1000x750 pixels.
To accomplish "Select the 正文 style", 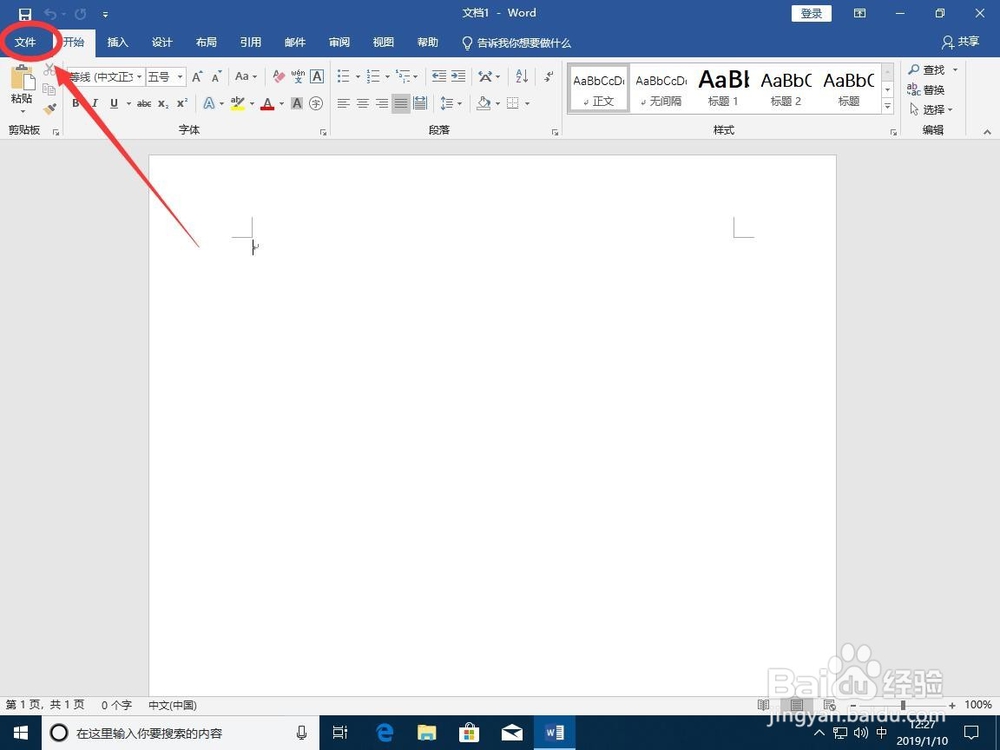I will pos(599,89).
